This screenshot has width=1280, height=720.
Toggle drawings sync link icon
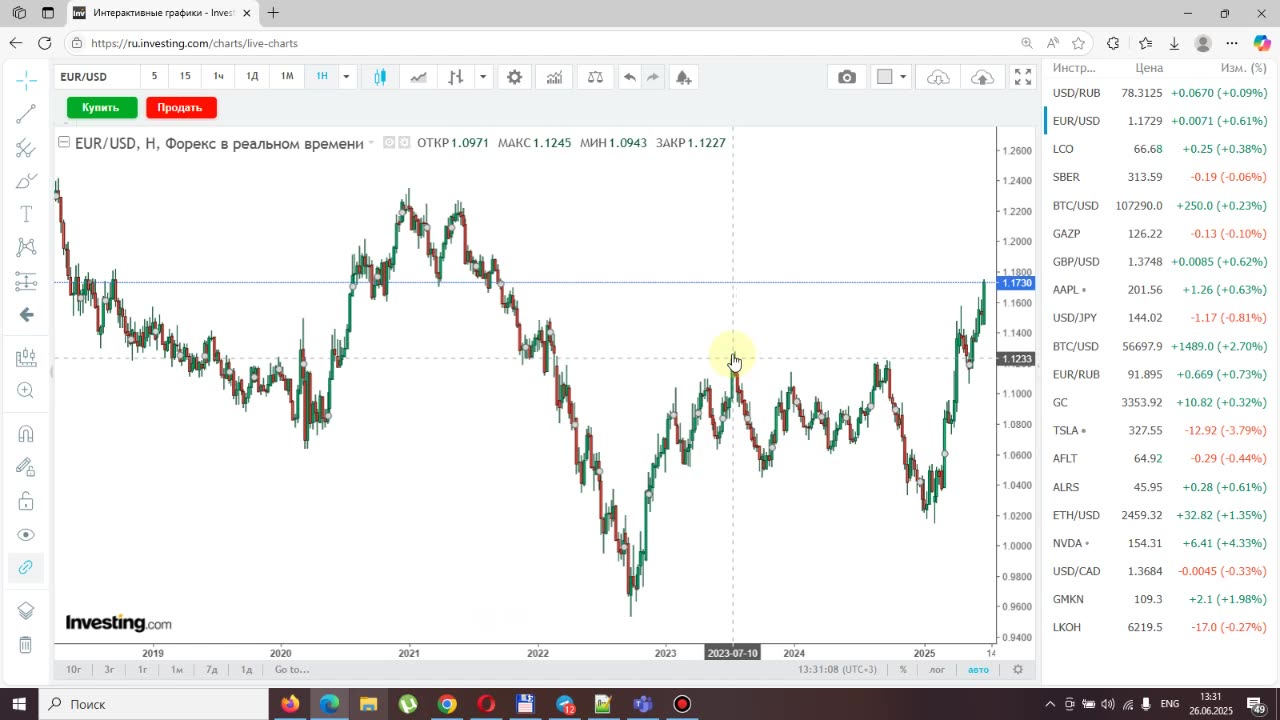coord(26,568)
